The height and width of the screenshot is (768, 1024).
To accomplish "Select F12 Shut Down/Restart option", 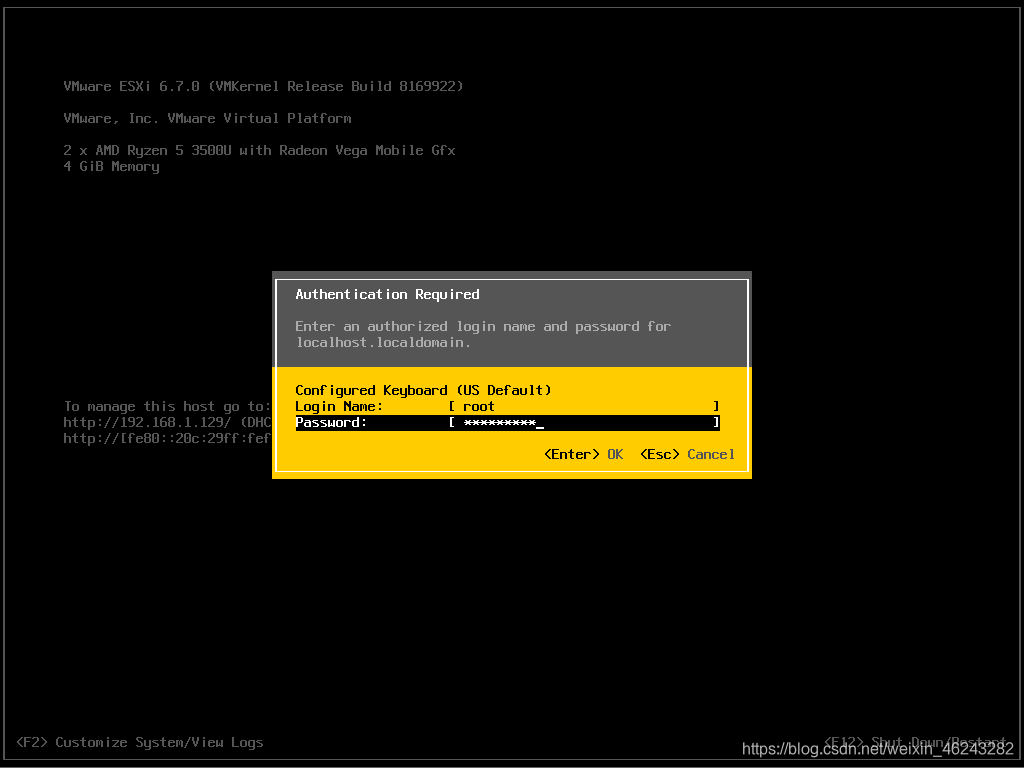I will (x=914, y=743).
